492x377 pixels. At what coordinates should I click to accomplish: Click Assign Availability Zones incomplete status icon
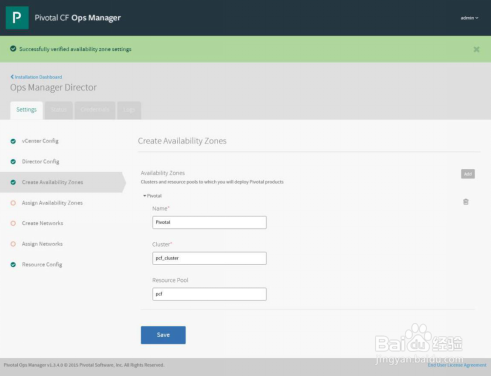13,203
